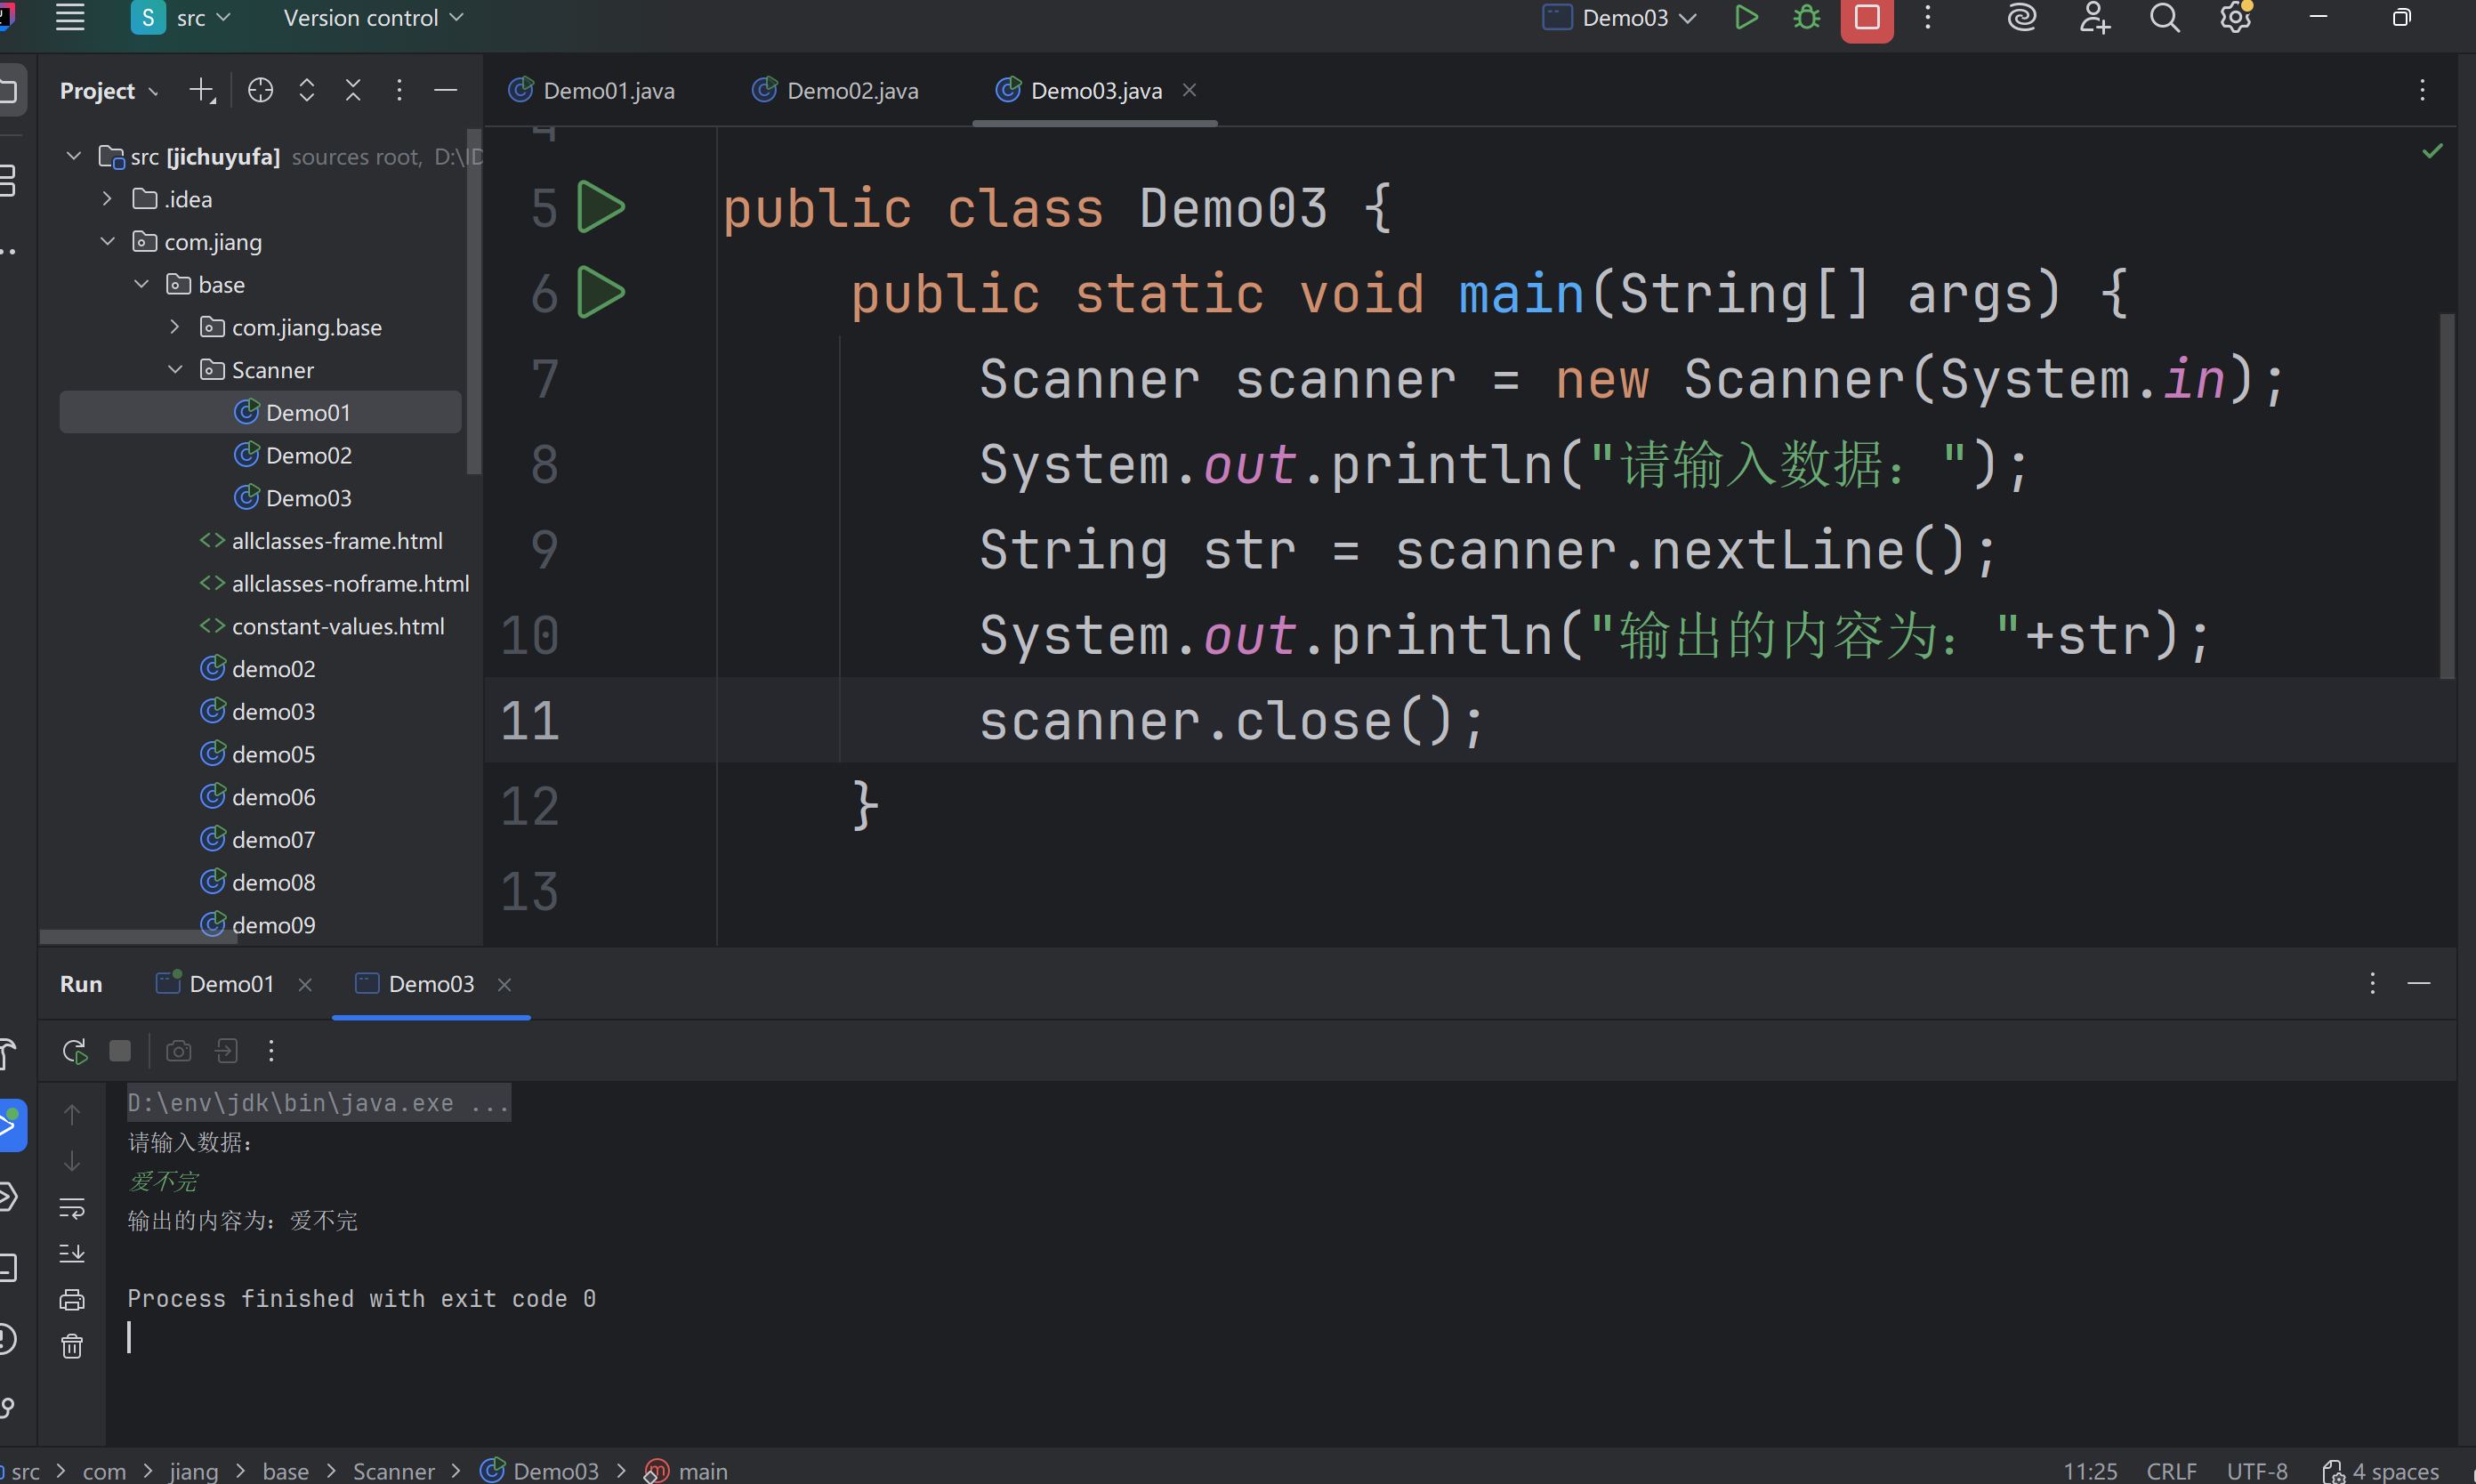Open allclasses-frame.html in project tree
Image resolution: width=2476 pixels, height=1484 pixels.
tap(336, 541)
